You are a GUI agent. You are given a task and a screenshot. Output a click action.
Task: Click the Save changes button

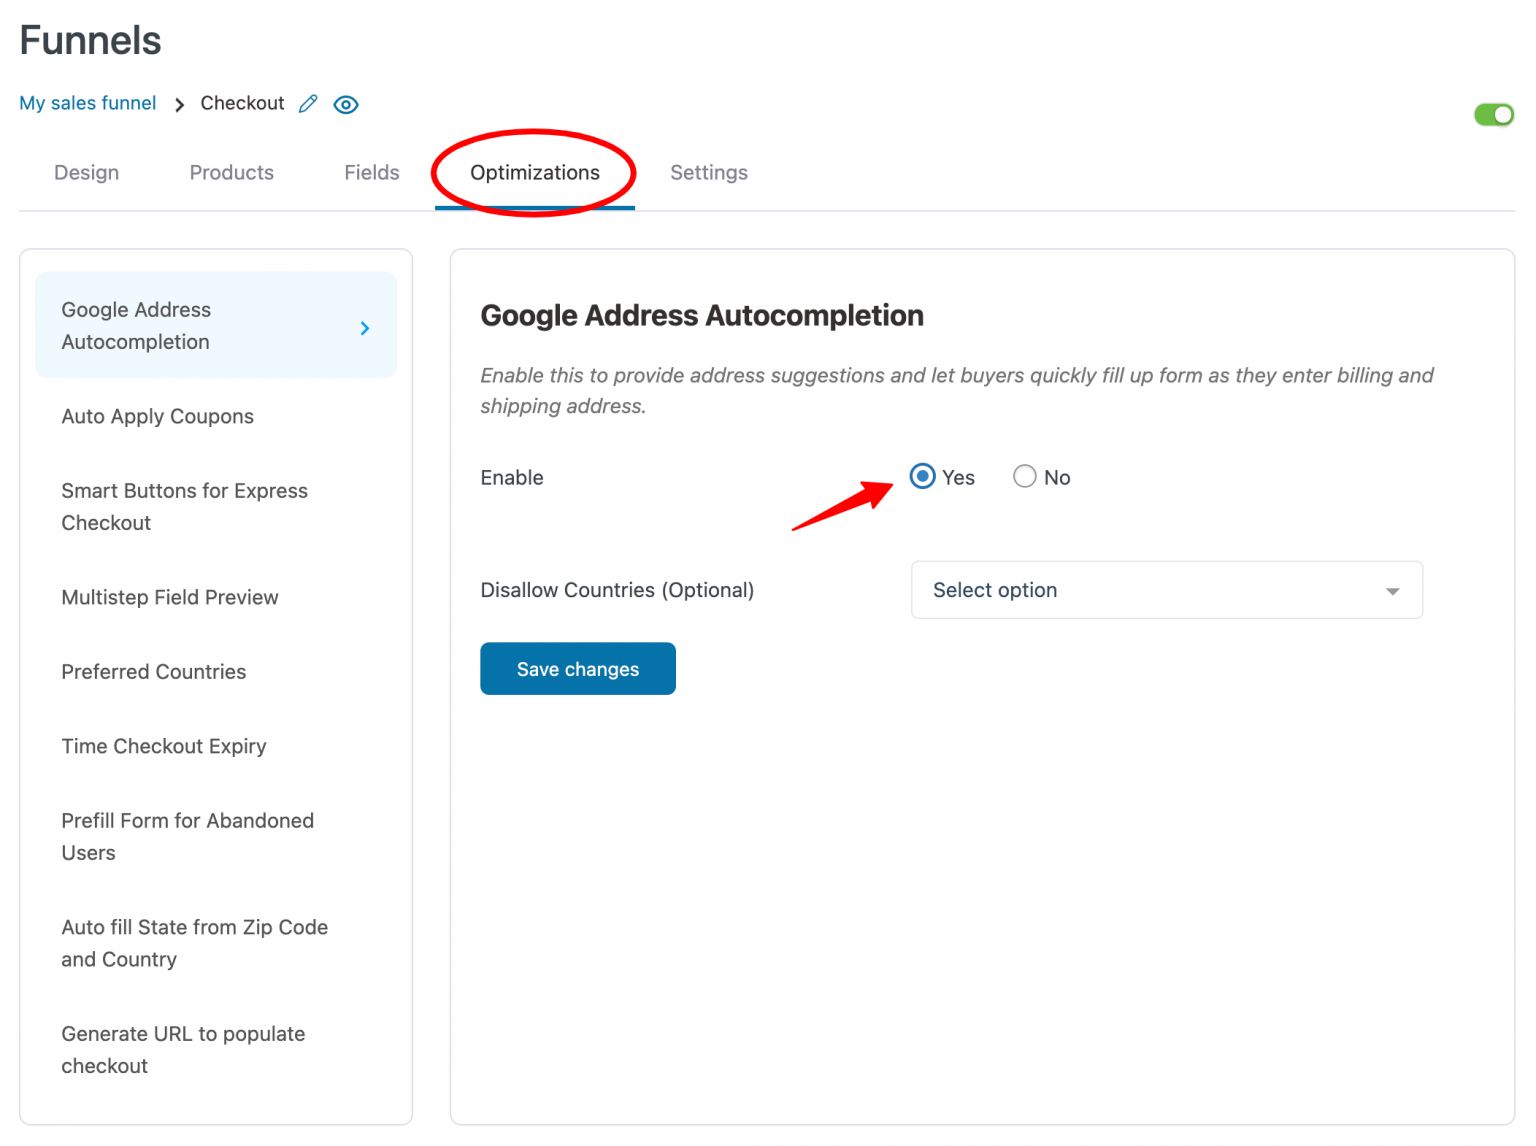point(577,668)
